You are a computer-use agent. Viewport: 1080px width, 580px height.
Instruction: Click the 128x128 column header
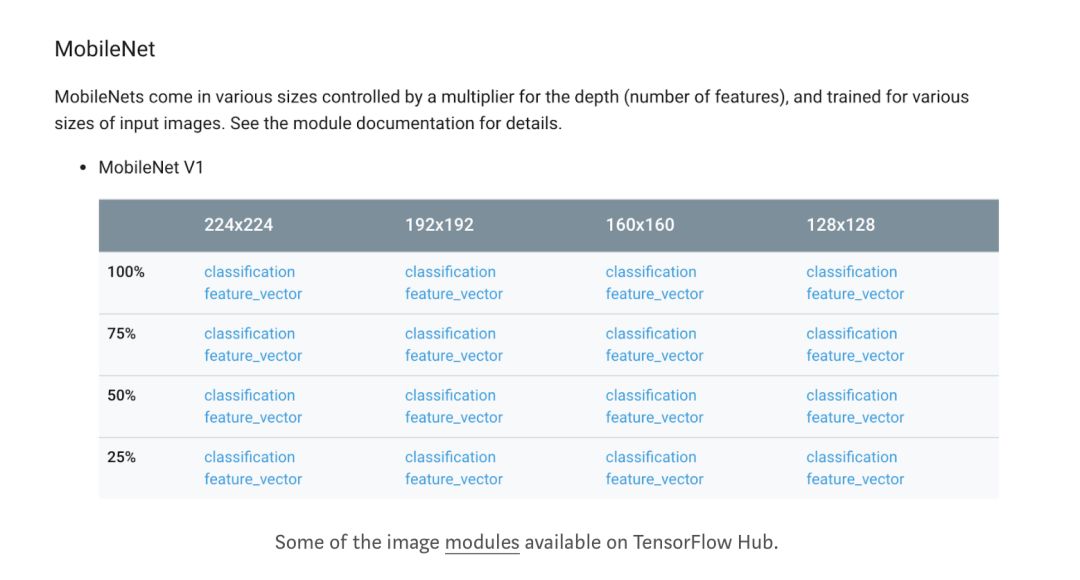pos(840,225)
